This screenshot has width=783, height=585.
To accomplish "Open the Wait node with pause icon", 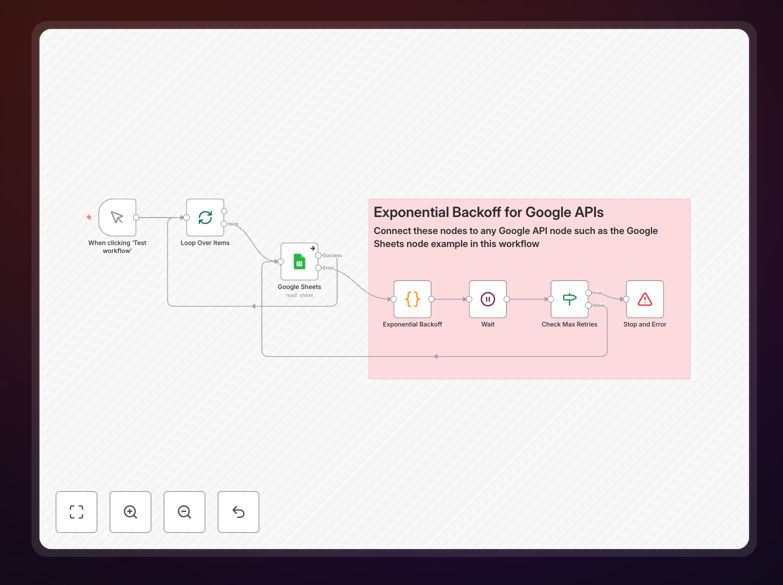I will 488,299.
